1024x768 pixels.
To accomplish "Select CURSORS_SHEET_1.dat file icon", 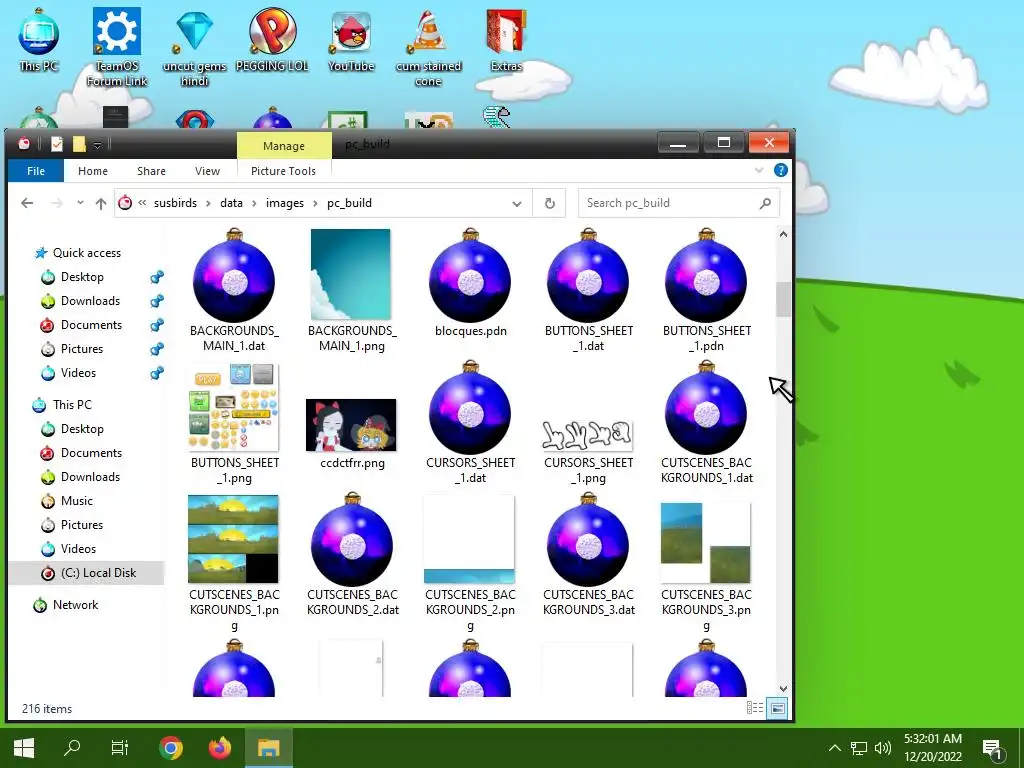I will (x=470, y=407).
